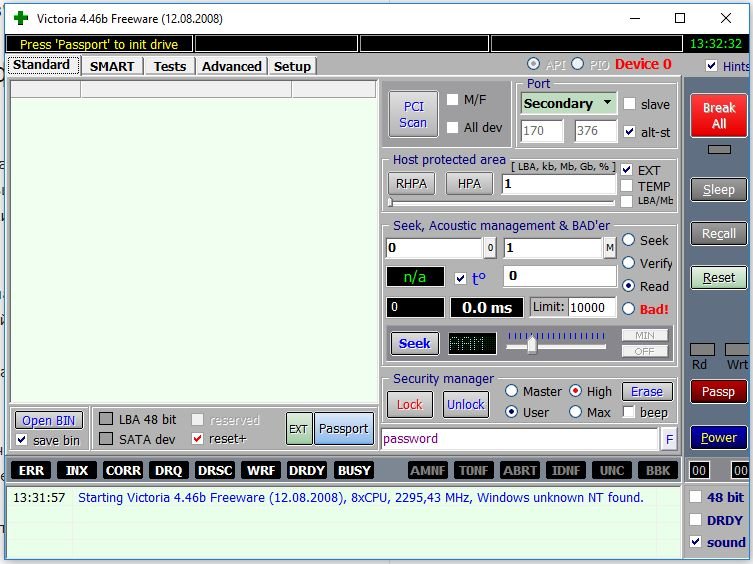Select the Verify radio option
The height and width of the screenshot is (564, 753).
(x=629, y=263)
